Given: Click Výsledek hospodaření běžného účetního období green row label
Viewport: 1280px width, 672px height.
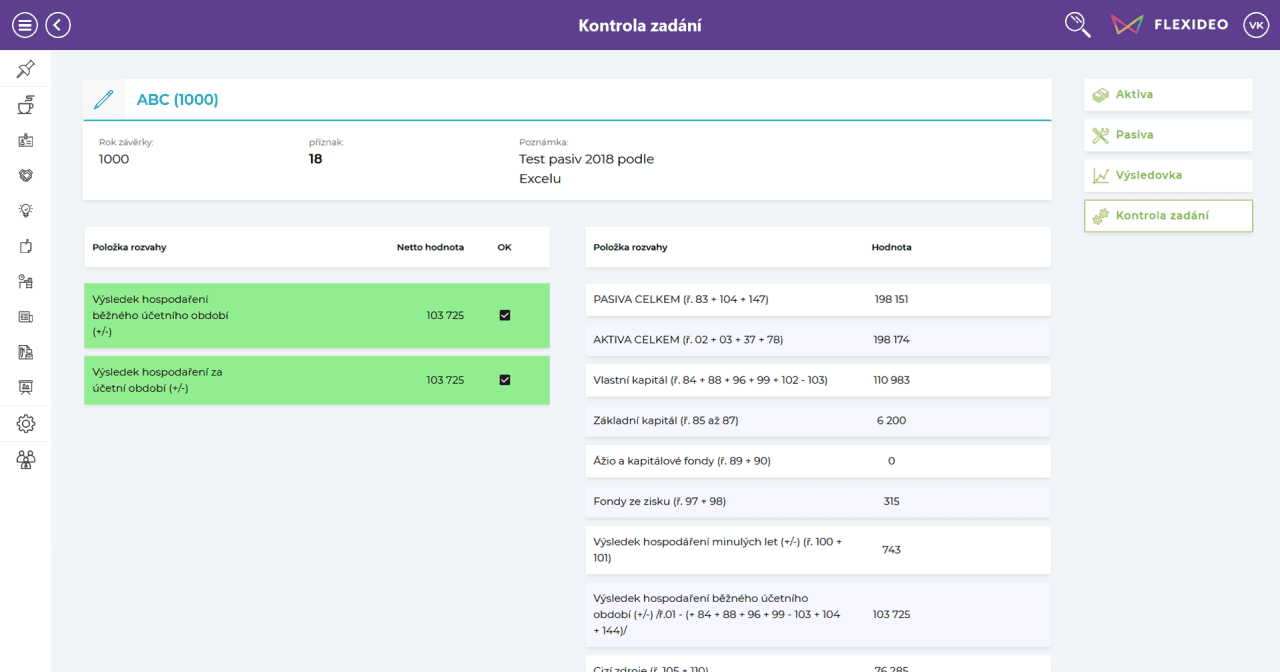Looking at the screenshot, I should [x=160, y=315].
